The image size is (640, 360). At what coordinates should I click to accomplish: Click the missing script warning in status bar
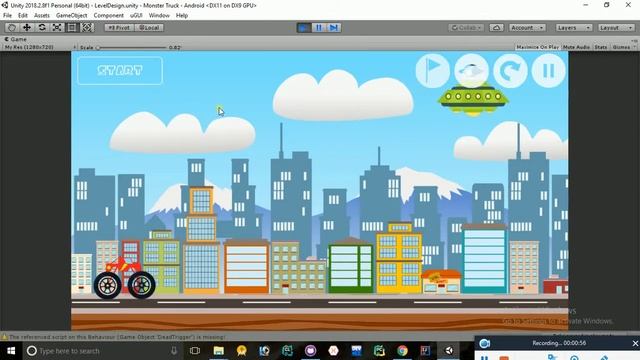(114, 337)
